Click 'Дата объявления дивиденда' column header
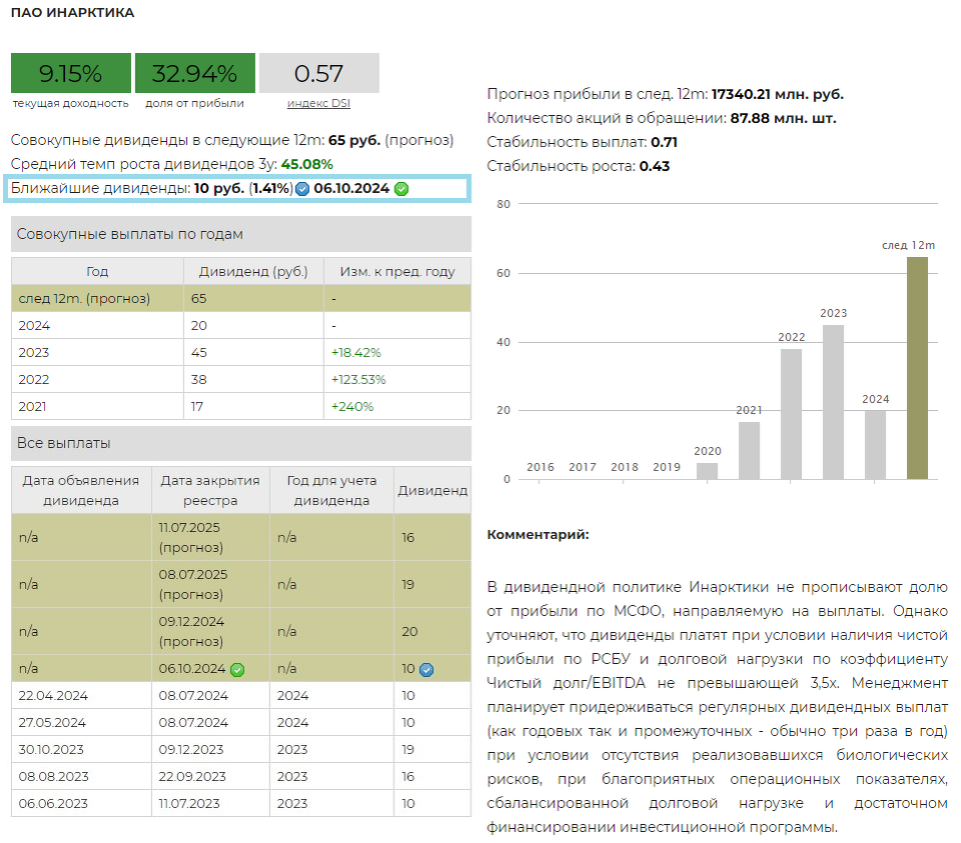The height and width of the screenshot is (843, 961). point(81,490)
